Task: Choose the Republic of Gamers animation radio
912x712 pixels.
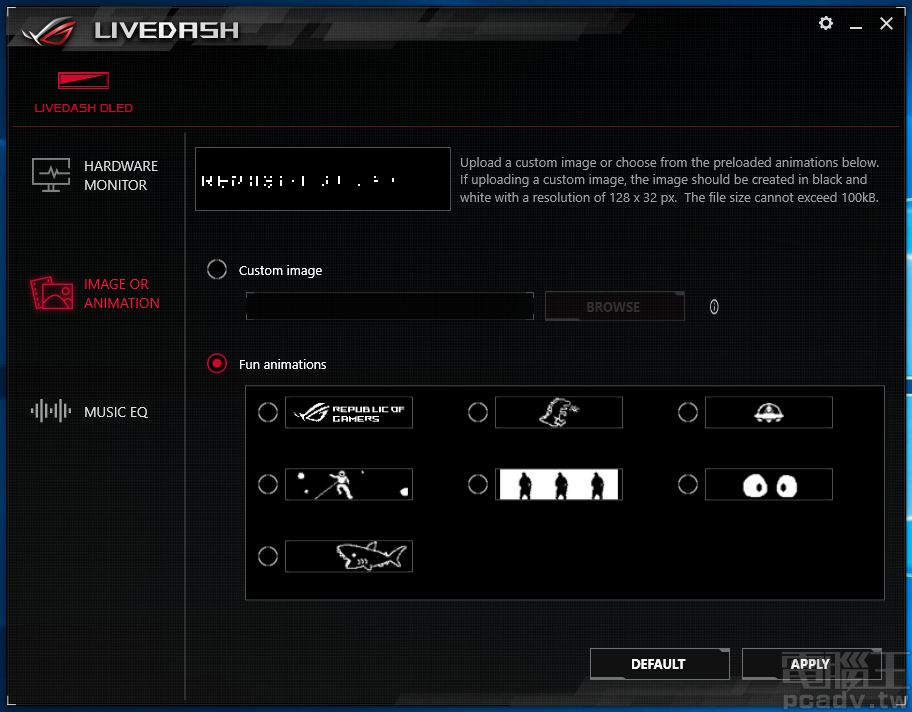Action: click(268, 412)
